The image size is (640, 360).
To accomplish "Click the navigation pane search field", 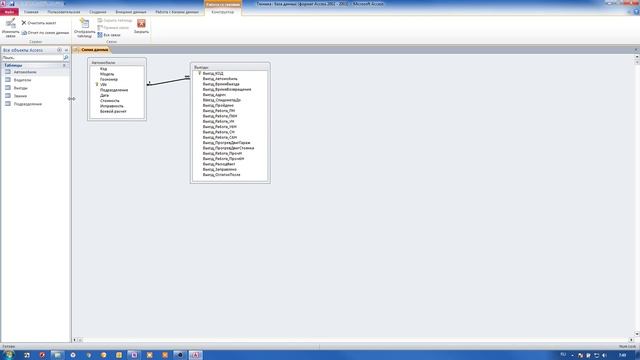I will (x=32, y=58).
